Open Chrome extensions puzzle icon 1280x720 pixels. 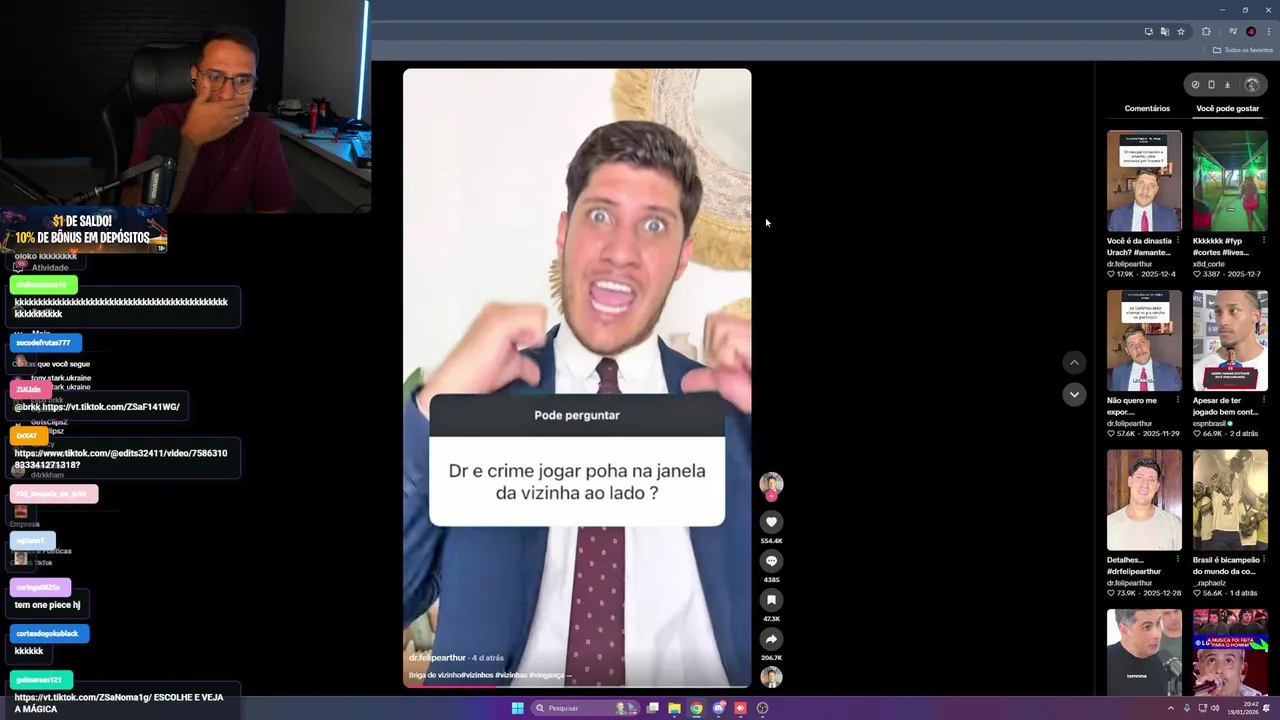click(x=1206, y=31)
